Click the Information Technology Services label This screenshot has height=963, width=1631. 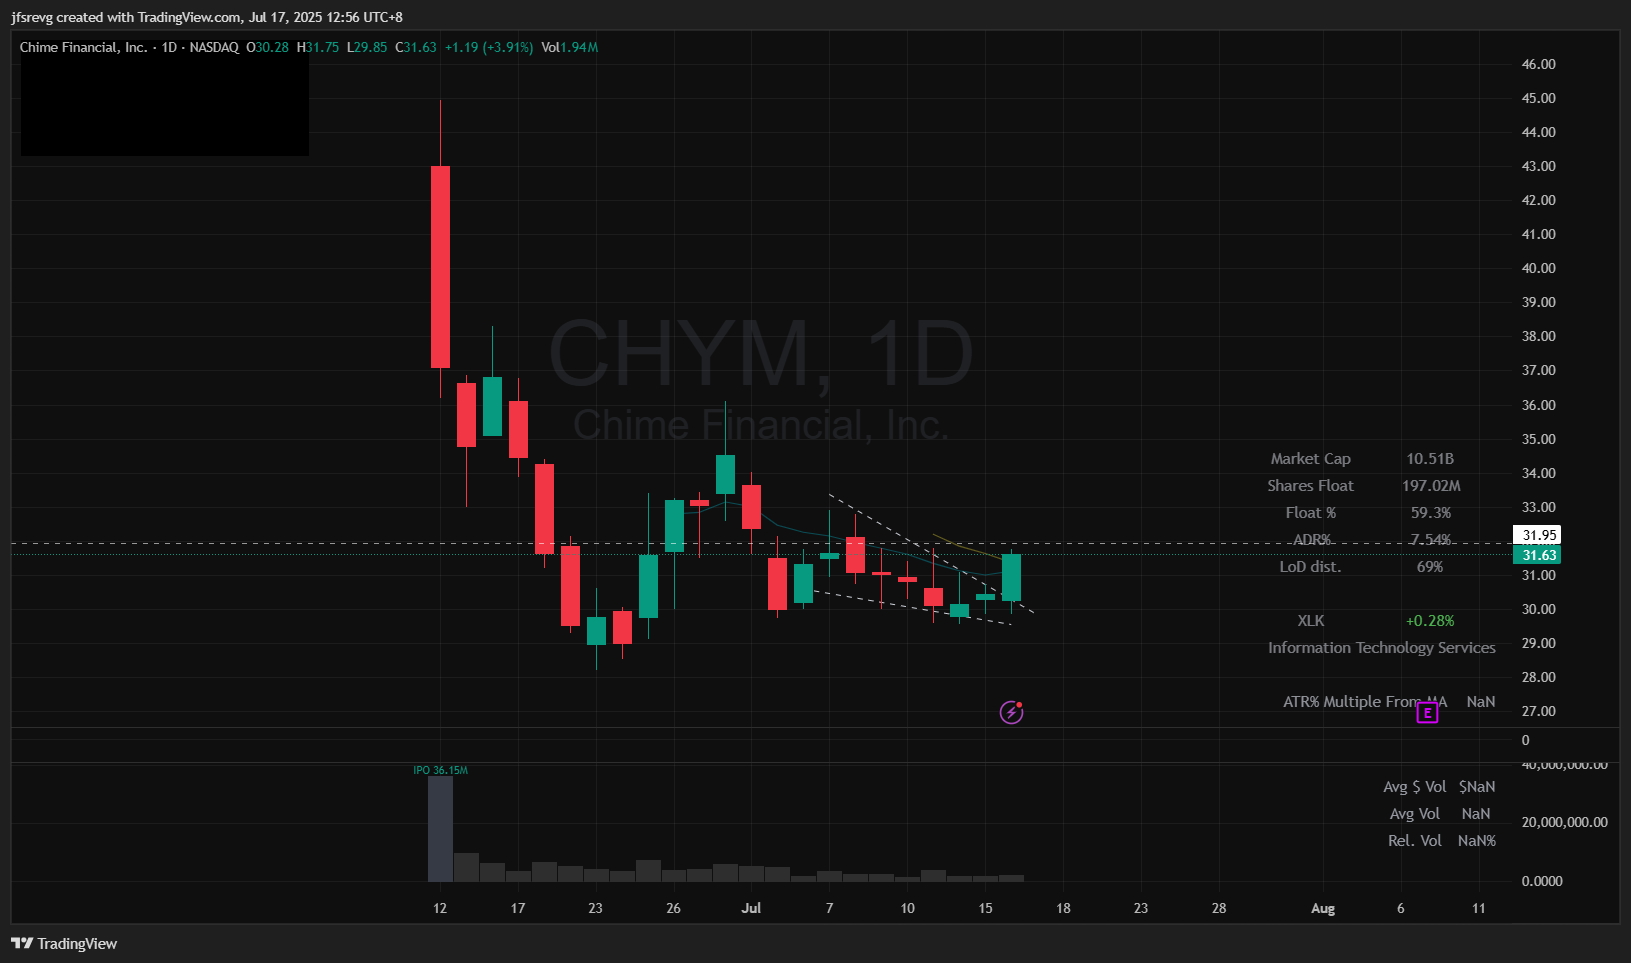tap(1382, 648)
